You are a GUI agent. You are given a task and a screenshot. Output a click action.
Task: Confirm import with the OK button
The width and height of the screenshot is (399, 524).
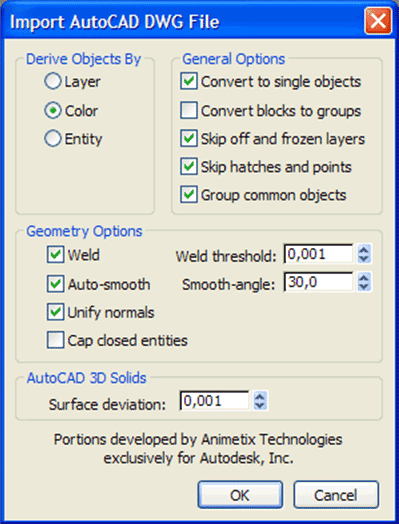pos(240,495)
